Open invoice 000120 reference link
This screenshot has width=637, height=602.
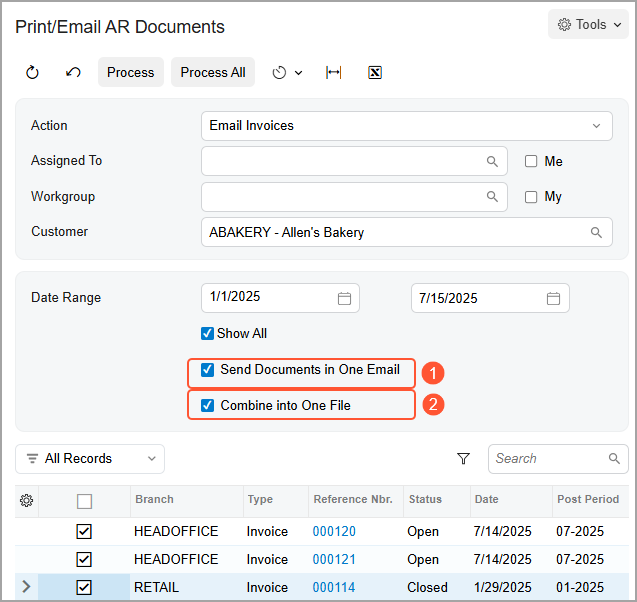334,531
